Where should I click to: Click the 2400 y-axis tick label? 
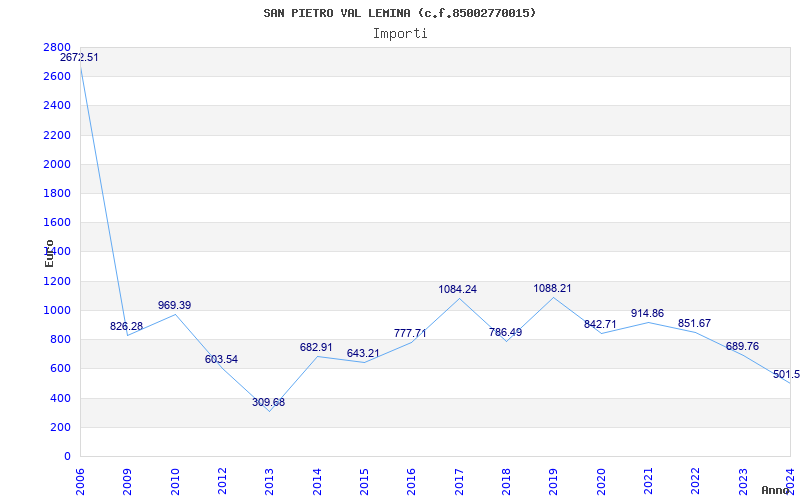point(57,106)
